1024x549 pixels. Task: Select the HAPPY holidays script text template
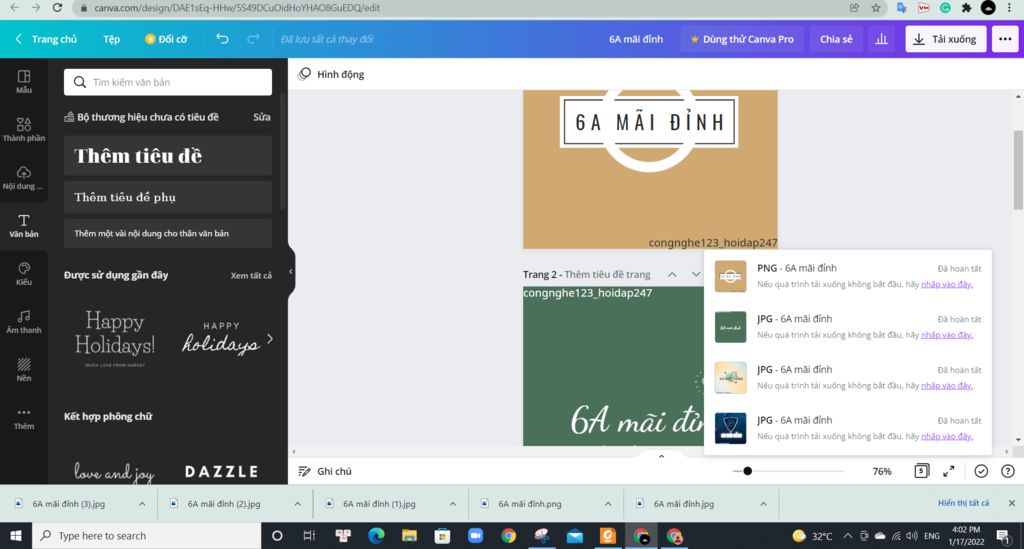[220, 338]
